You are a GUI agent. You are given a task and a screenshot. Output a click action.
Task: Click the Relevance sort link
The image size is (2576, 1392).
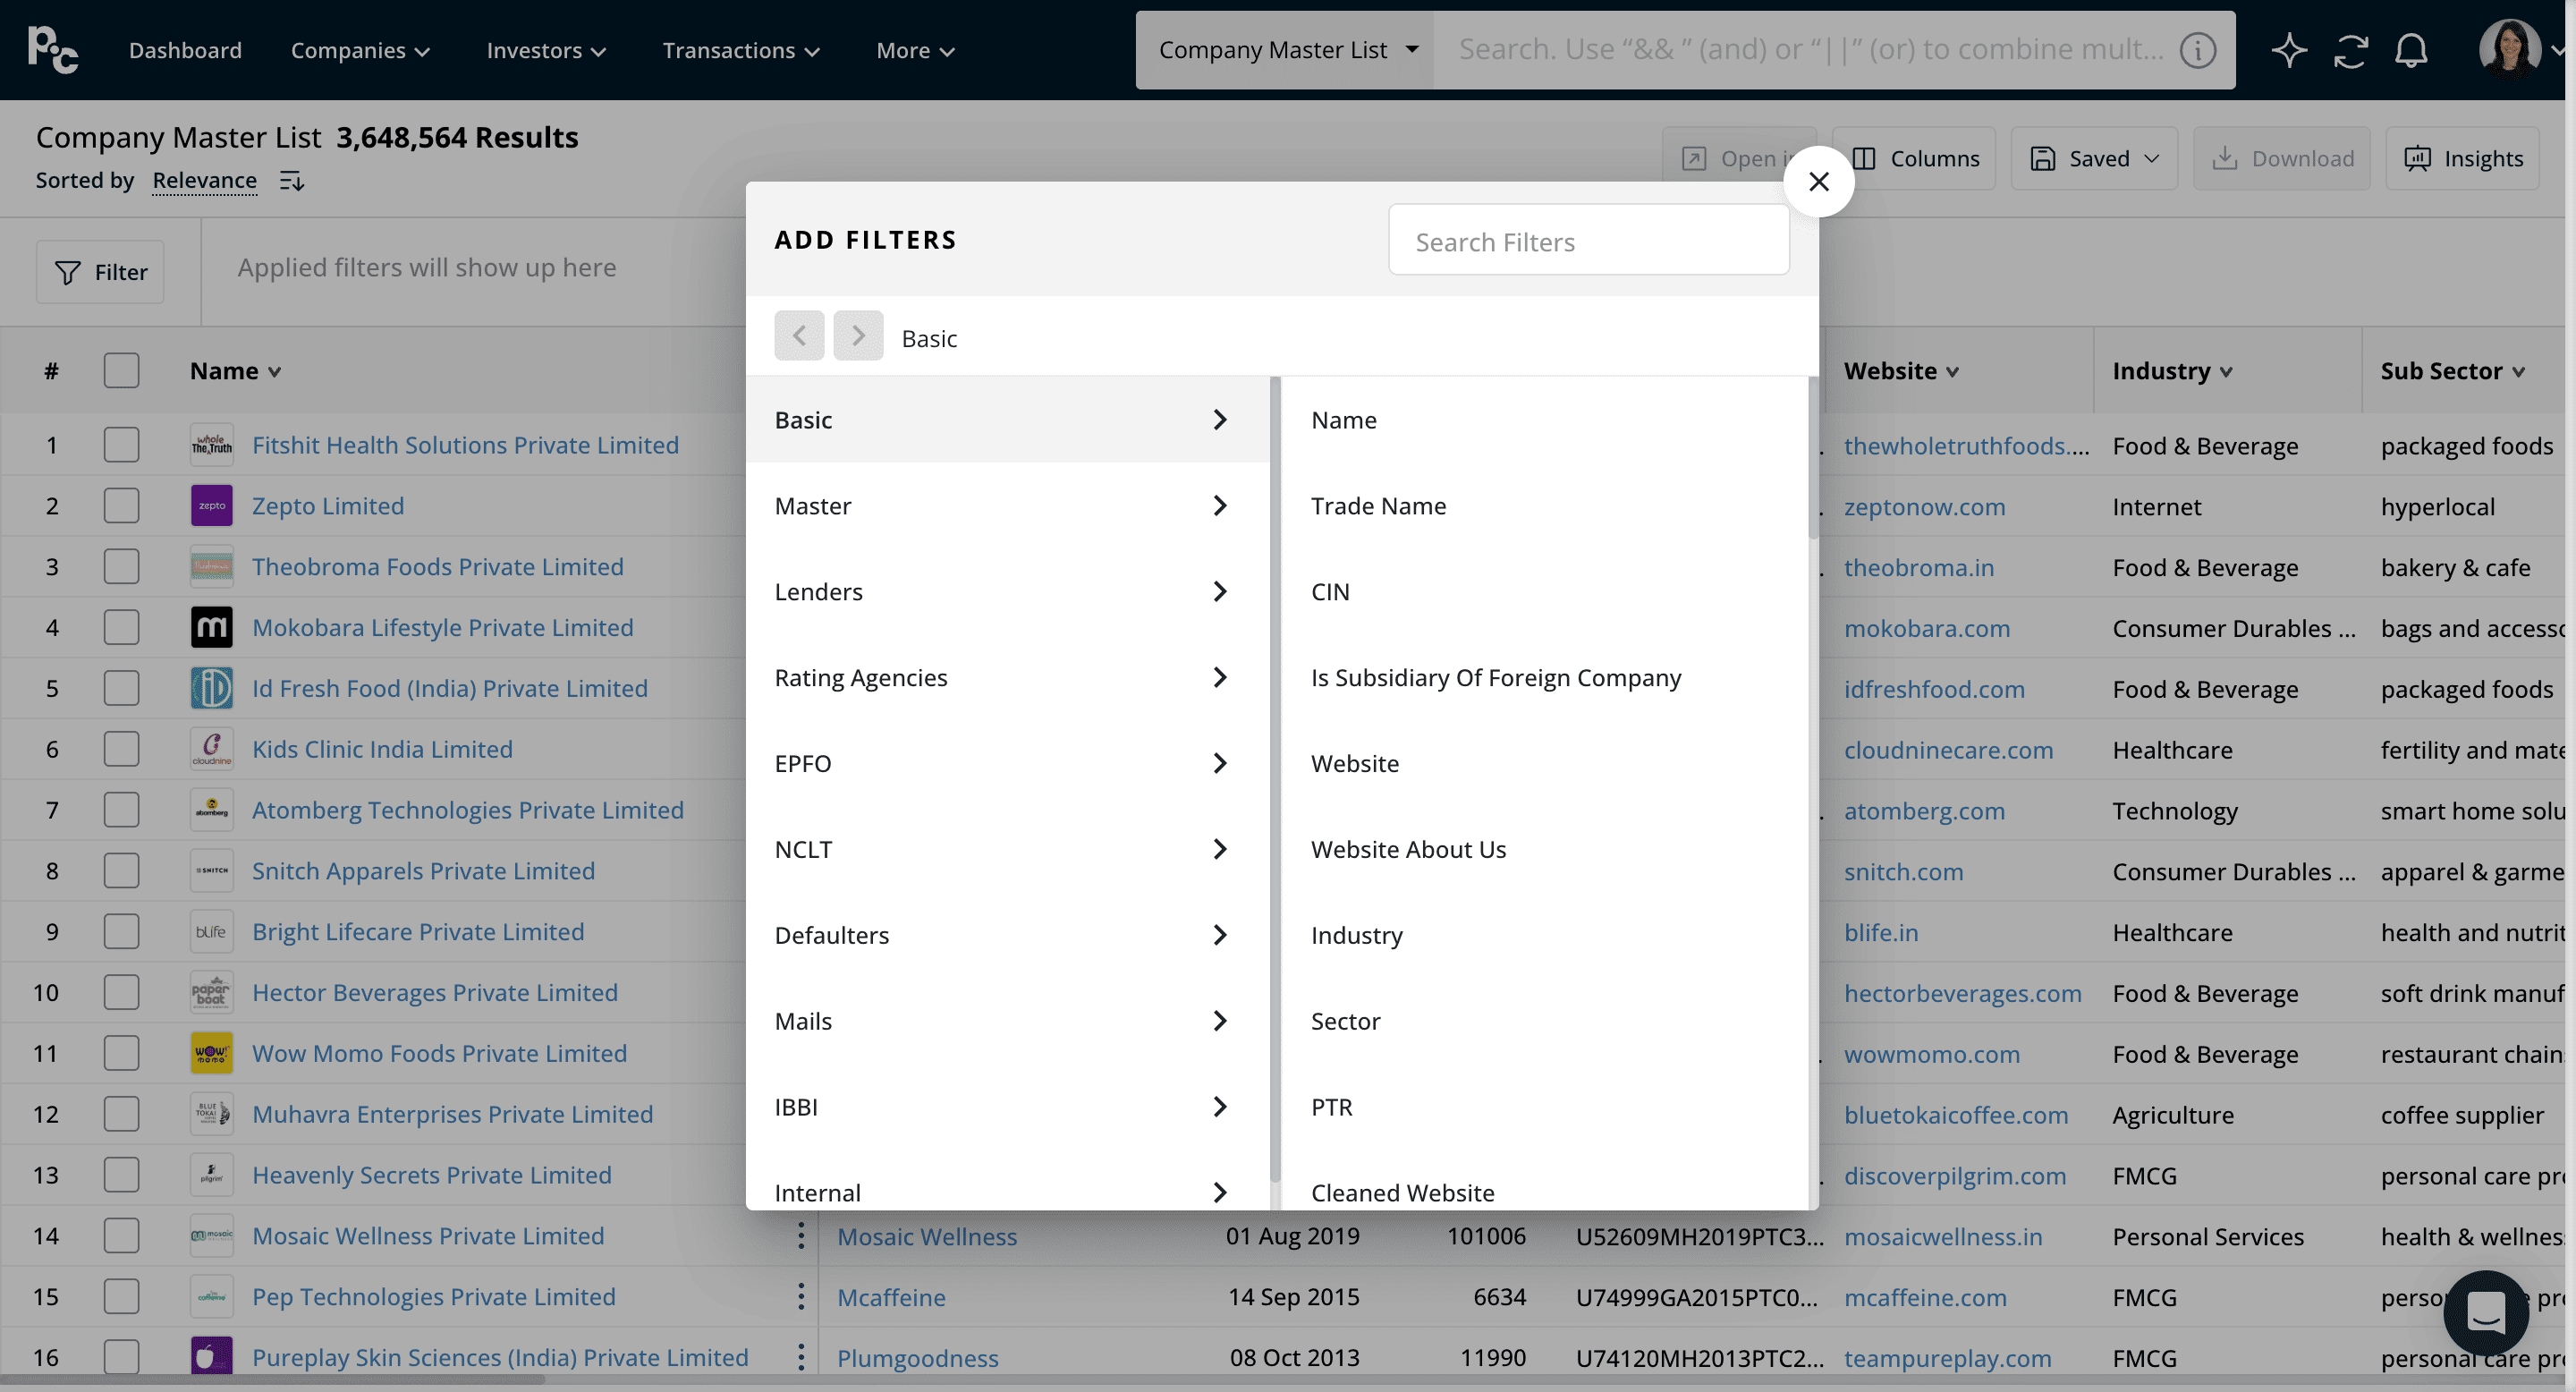(204, 180)
